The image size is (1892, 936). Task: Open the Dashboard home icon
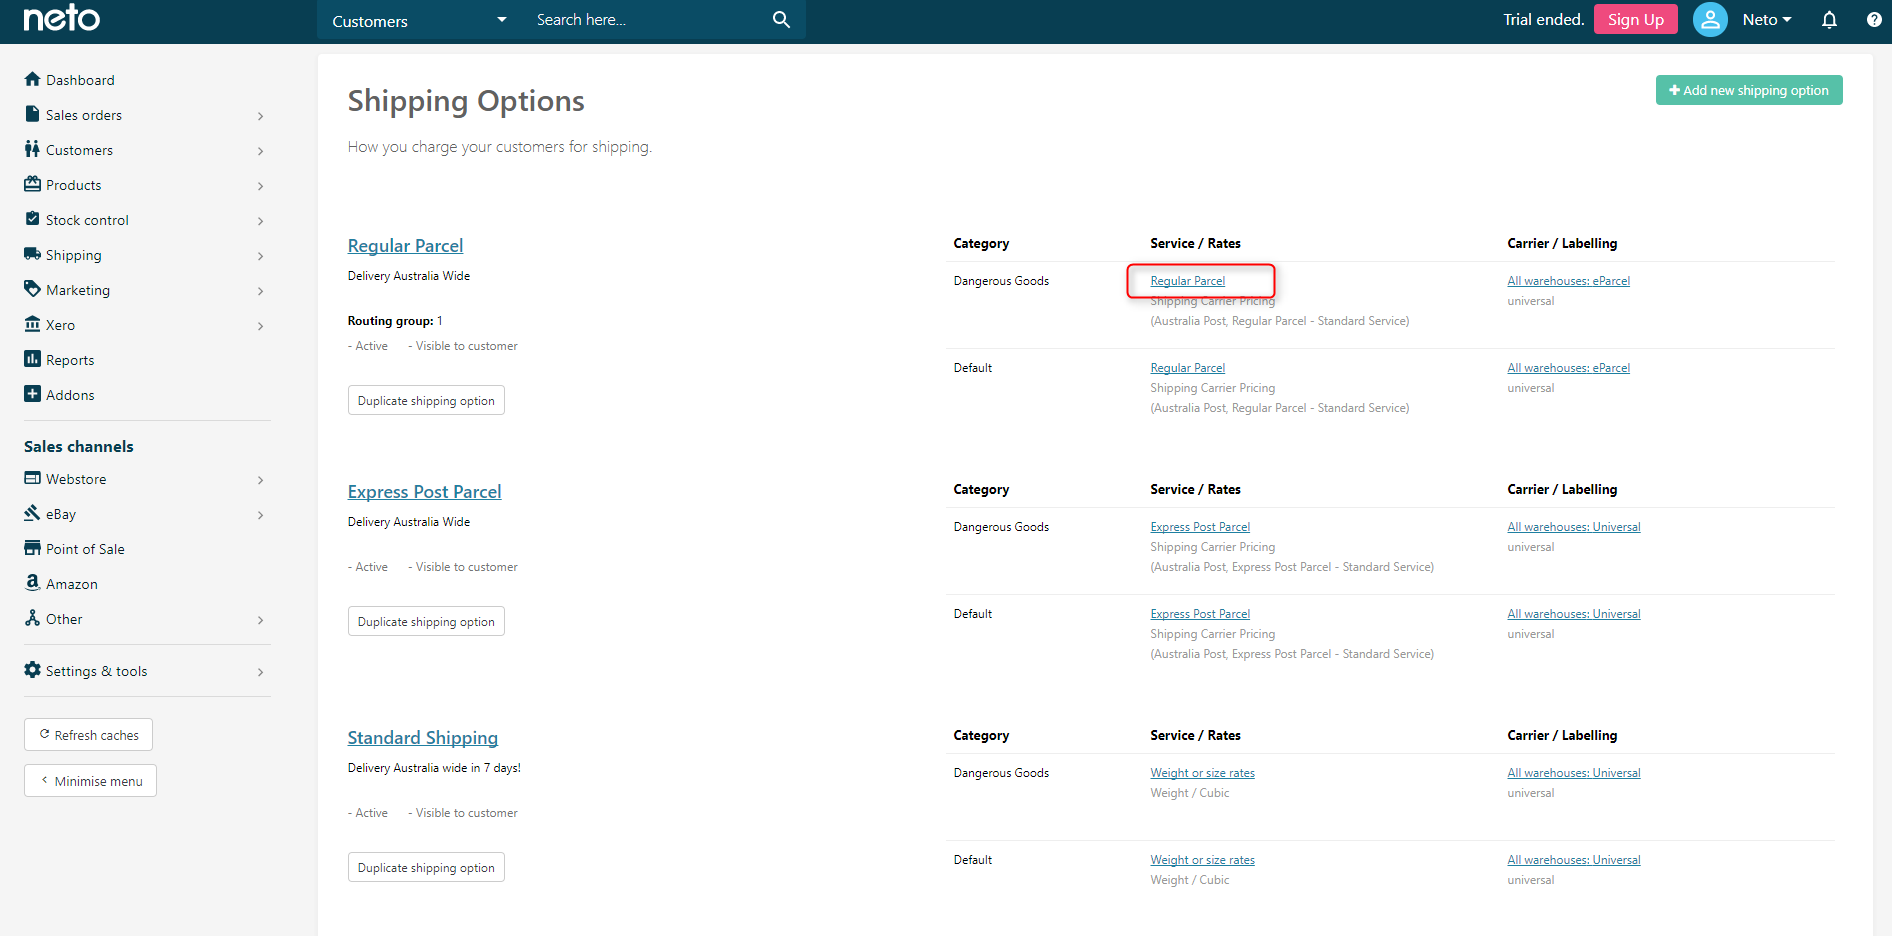click(x=32, y=79)
